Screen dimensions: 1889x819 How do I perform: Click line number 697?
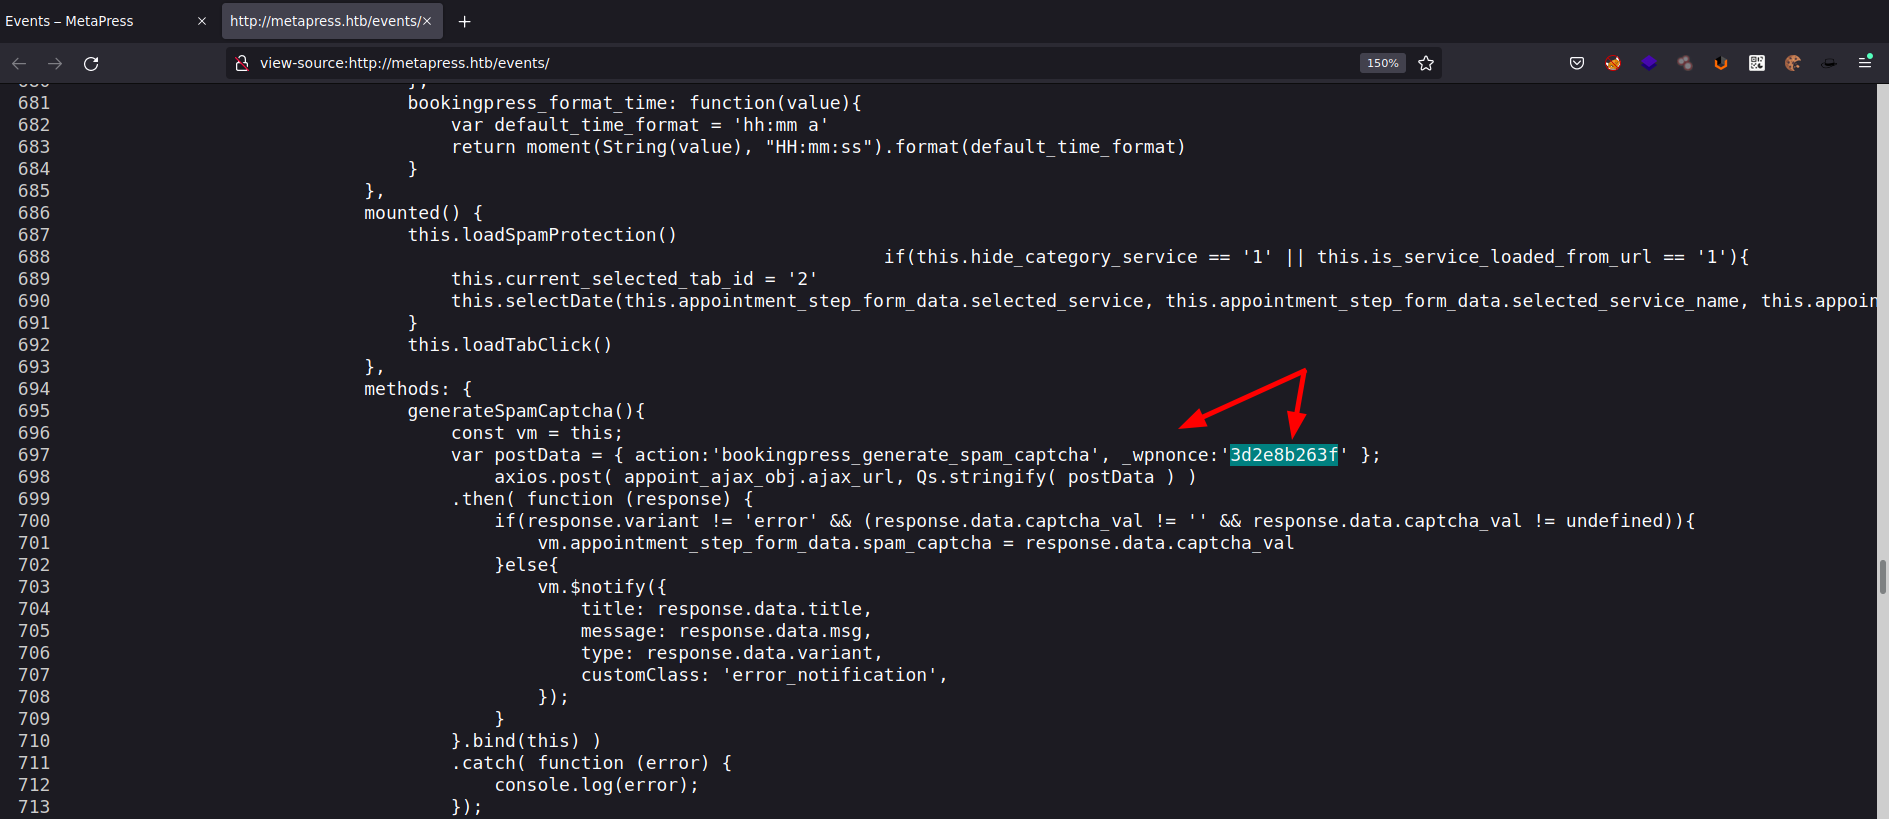point(34,455)
